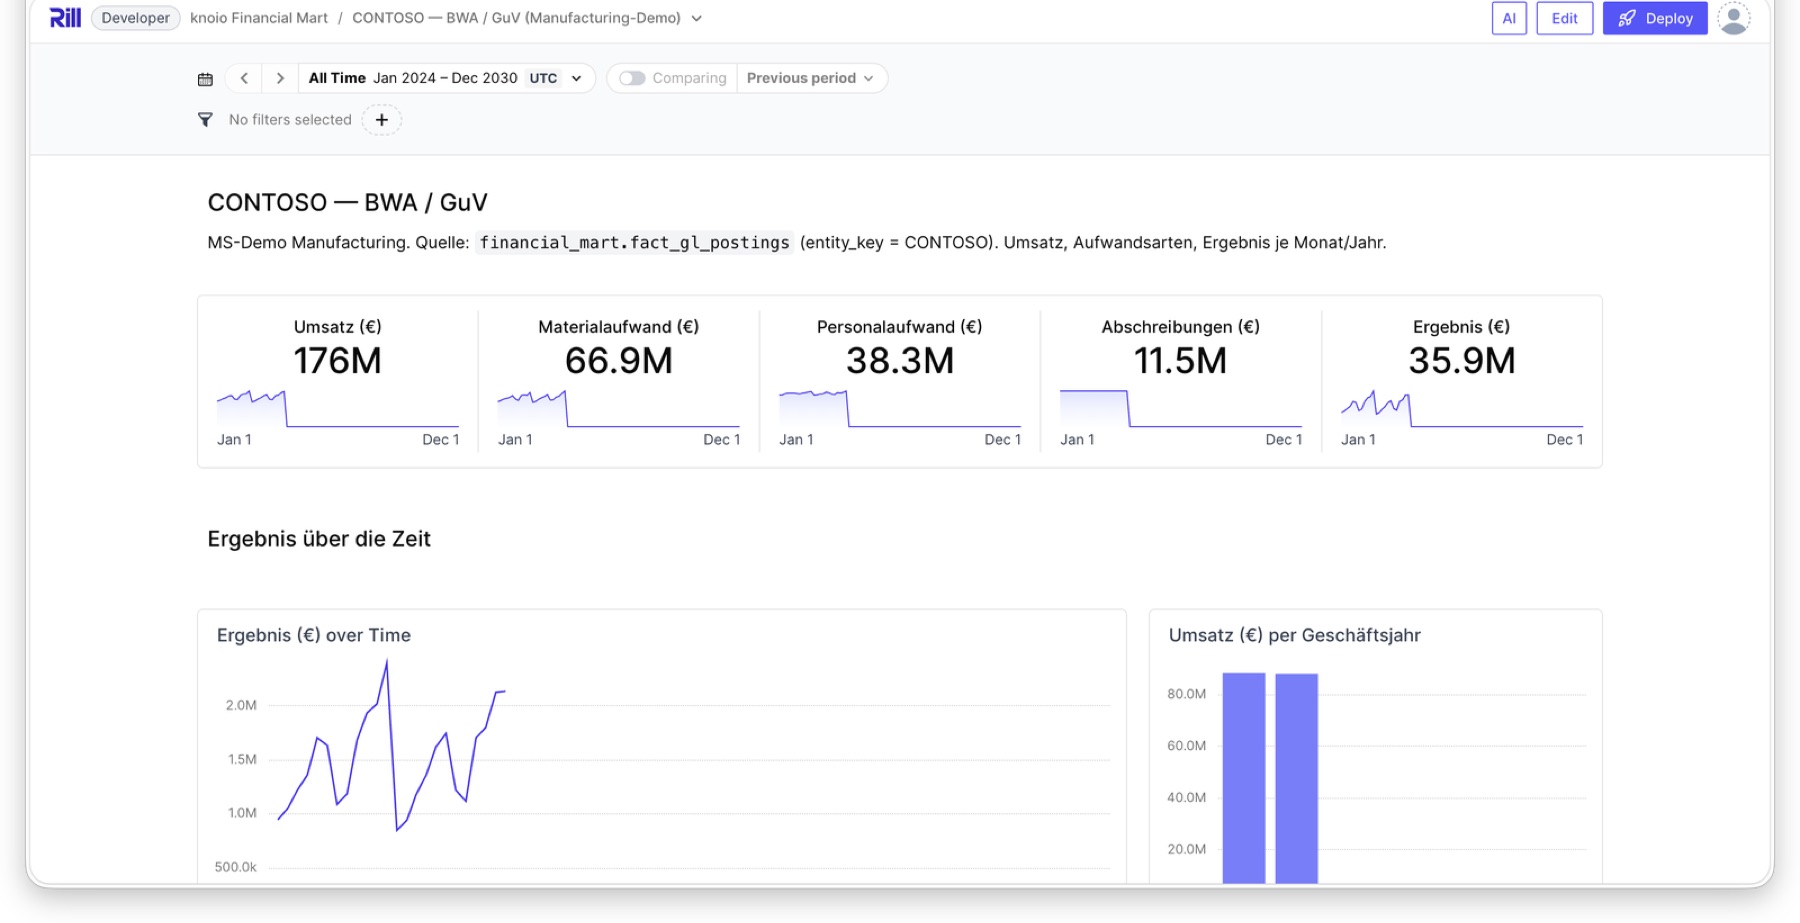Select the Personalaufwand (€) 38.3M card

point(900,381)
